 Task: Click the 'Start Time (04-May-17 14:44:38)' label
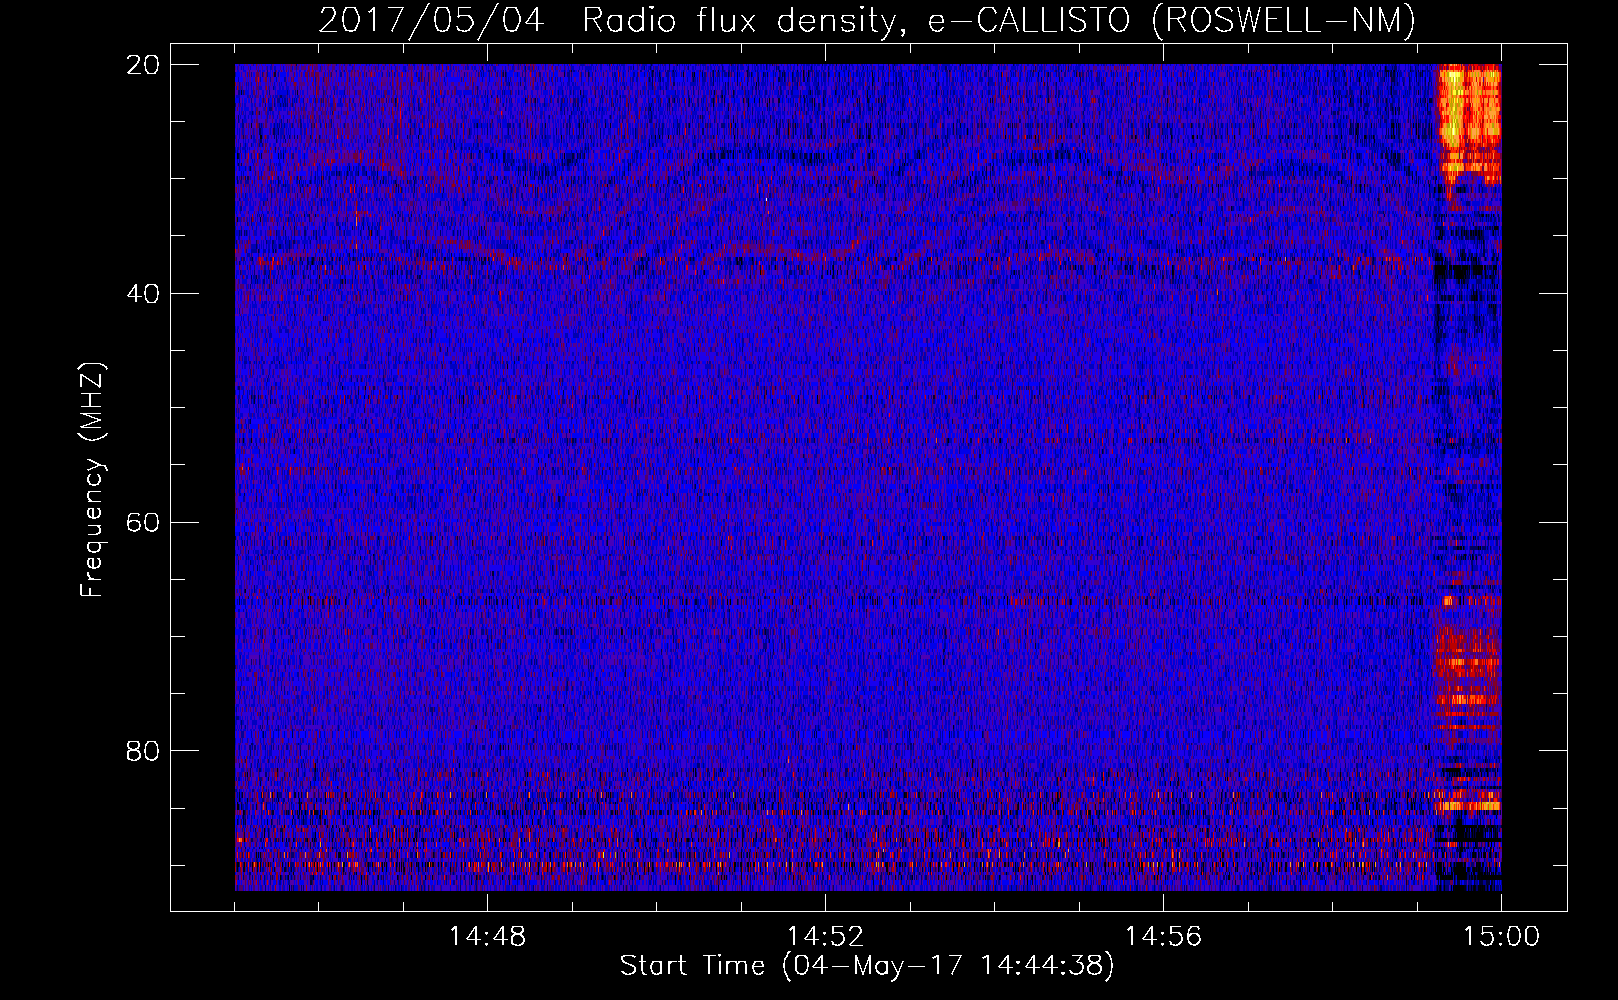coord(866,966)
